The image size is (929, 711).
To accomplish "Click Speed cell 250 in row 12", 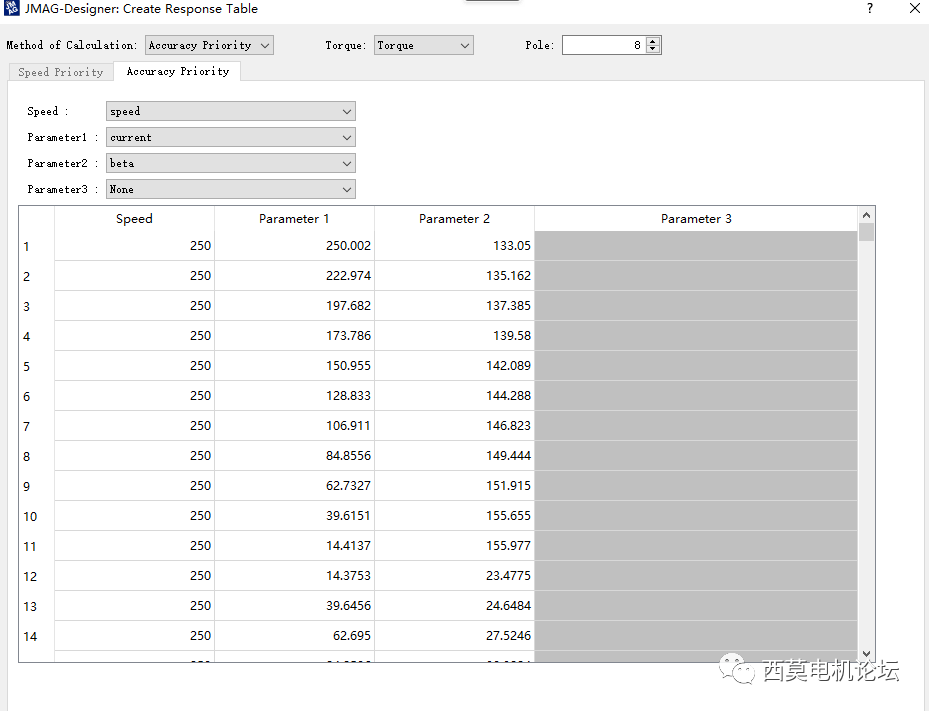I will (134, 576).
